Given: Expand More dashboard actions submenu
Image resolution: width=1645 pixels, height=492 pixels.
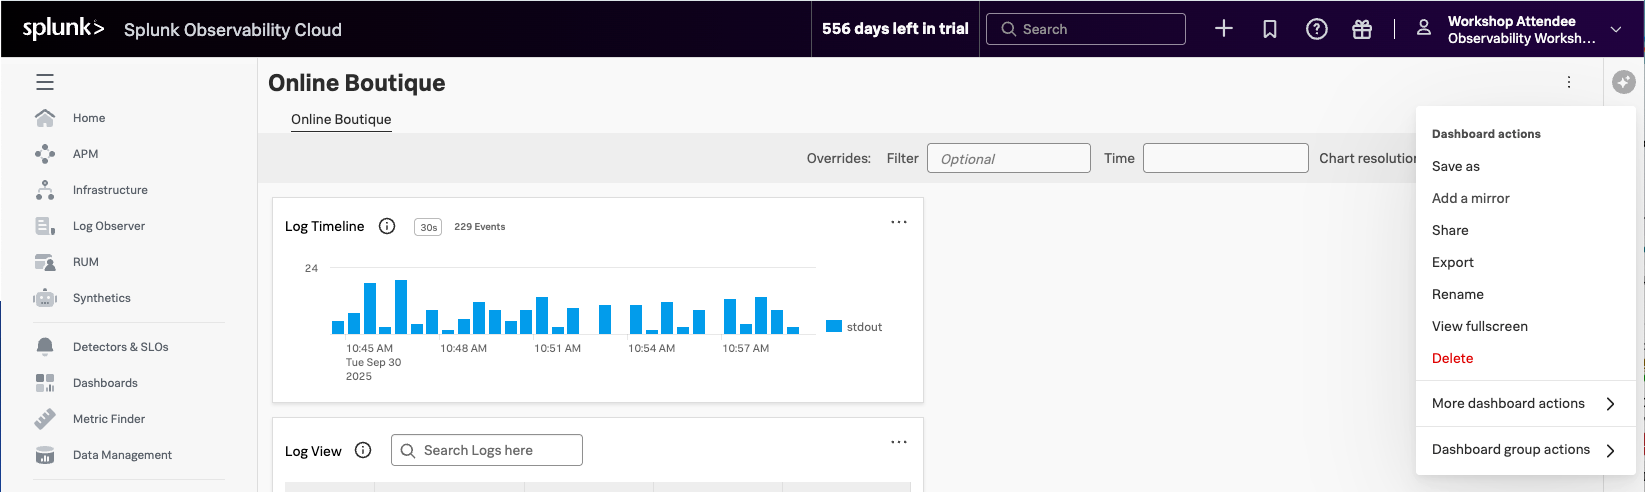Looking at the screenshot, I should (1523, 404).
